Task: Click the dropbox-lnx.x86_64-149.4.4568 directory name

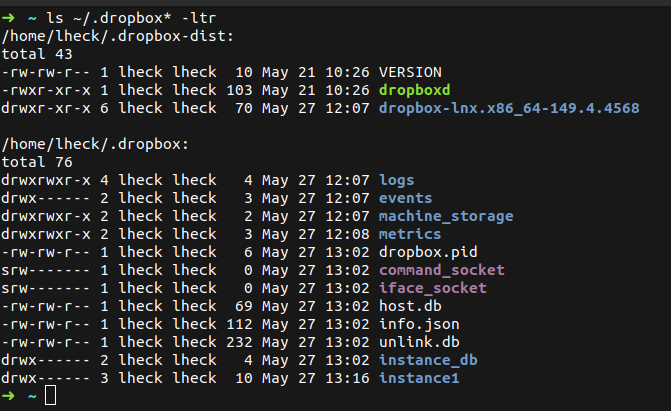Action: coord(509,108)
